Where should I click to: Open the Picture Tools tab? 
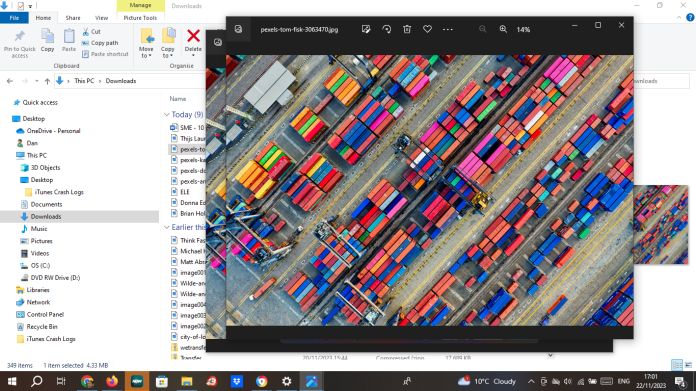click(140, 18)
